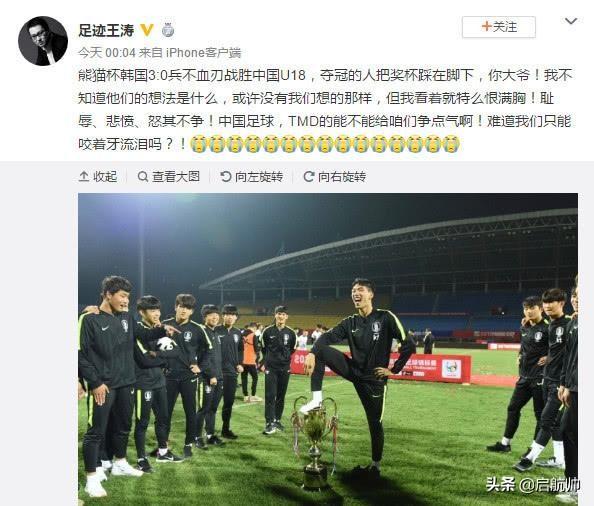The width and height of the screenshot is (594, 506).
Task: Collapse the image with 收起
Action: point(98,176)
